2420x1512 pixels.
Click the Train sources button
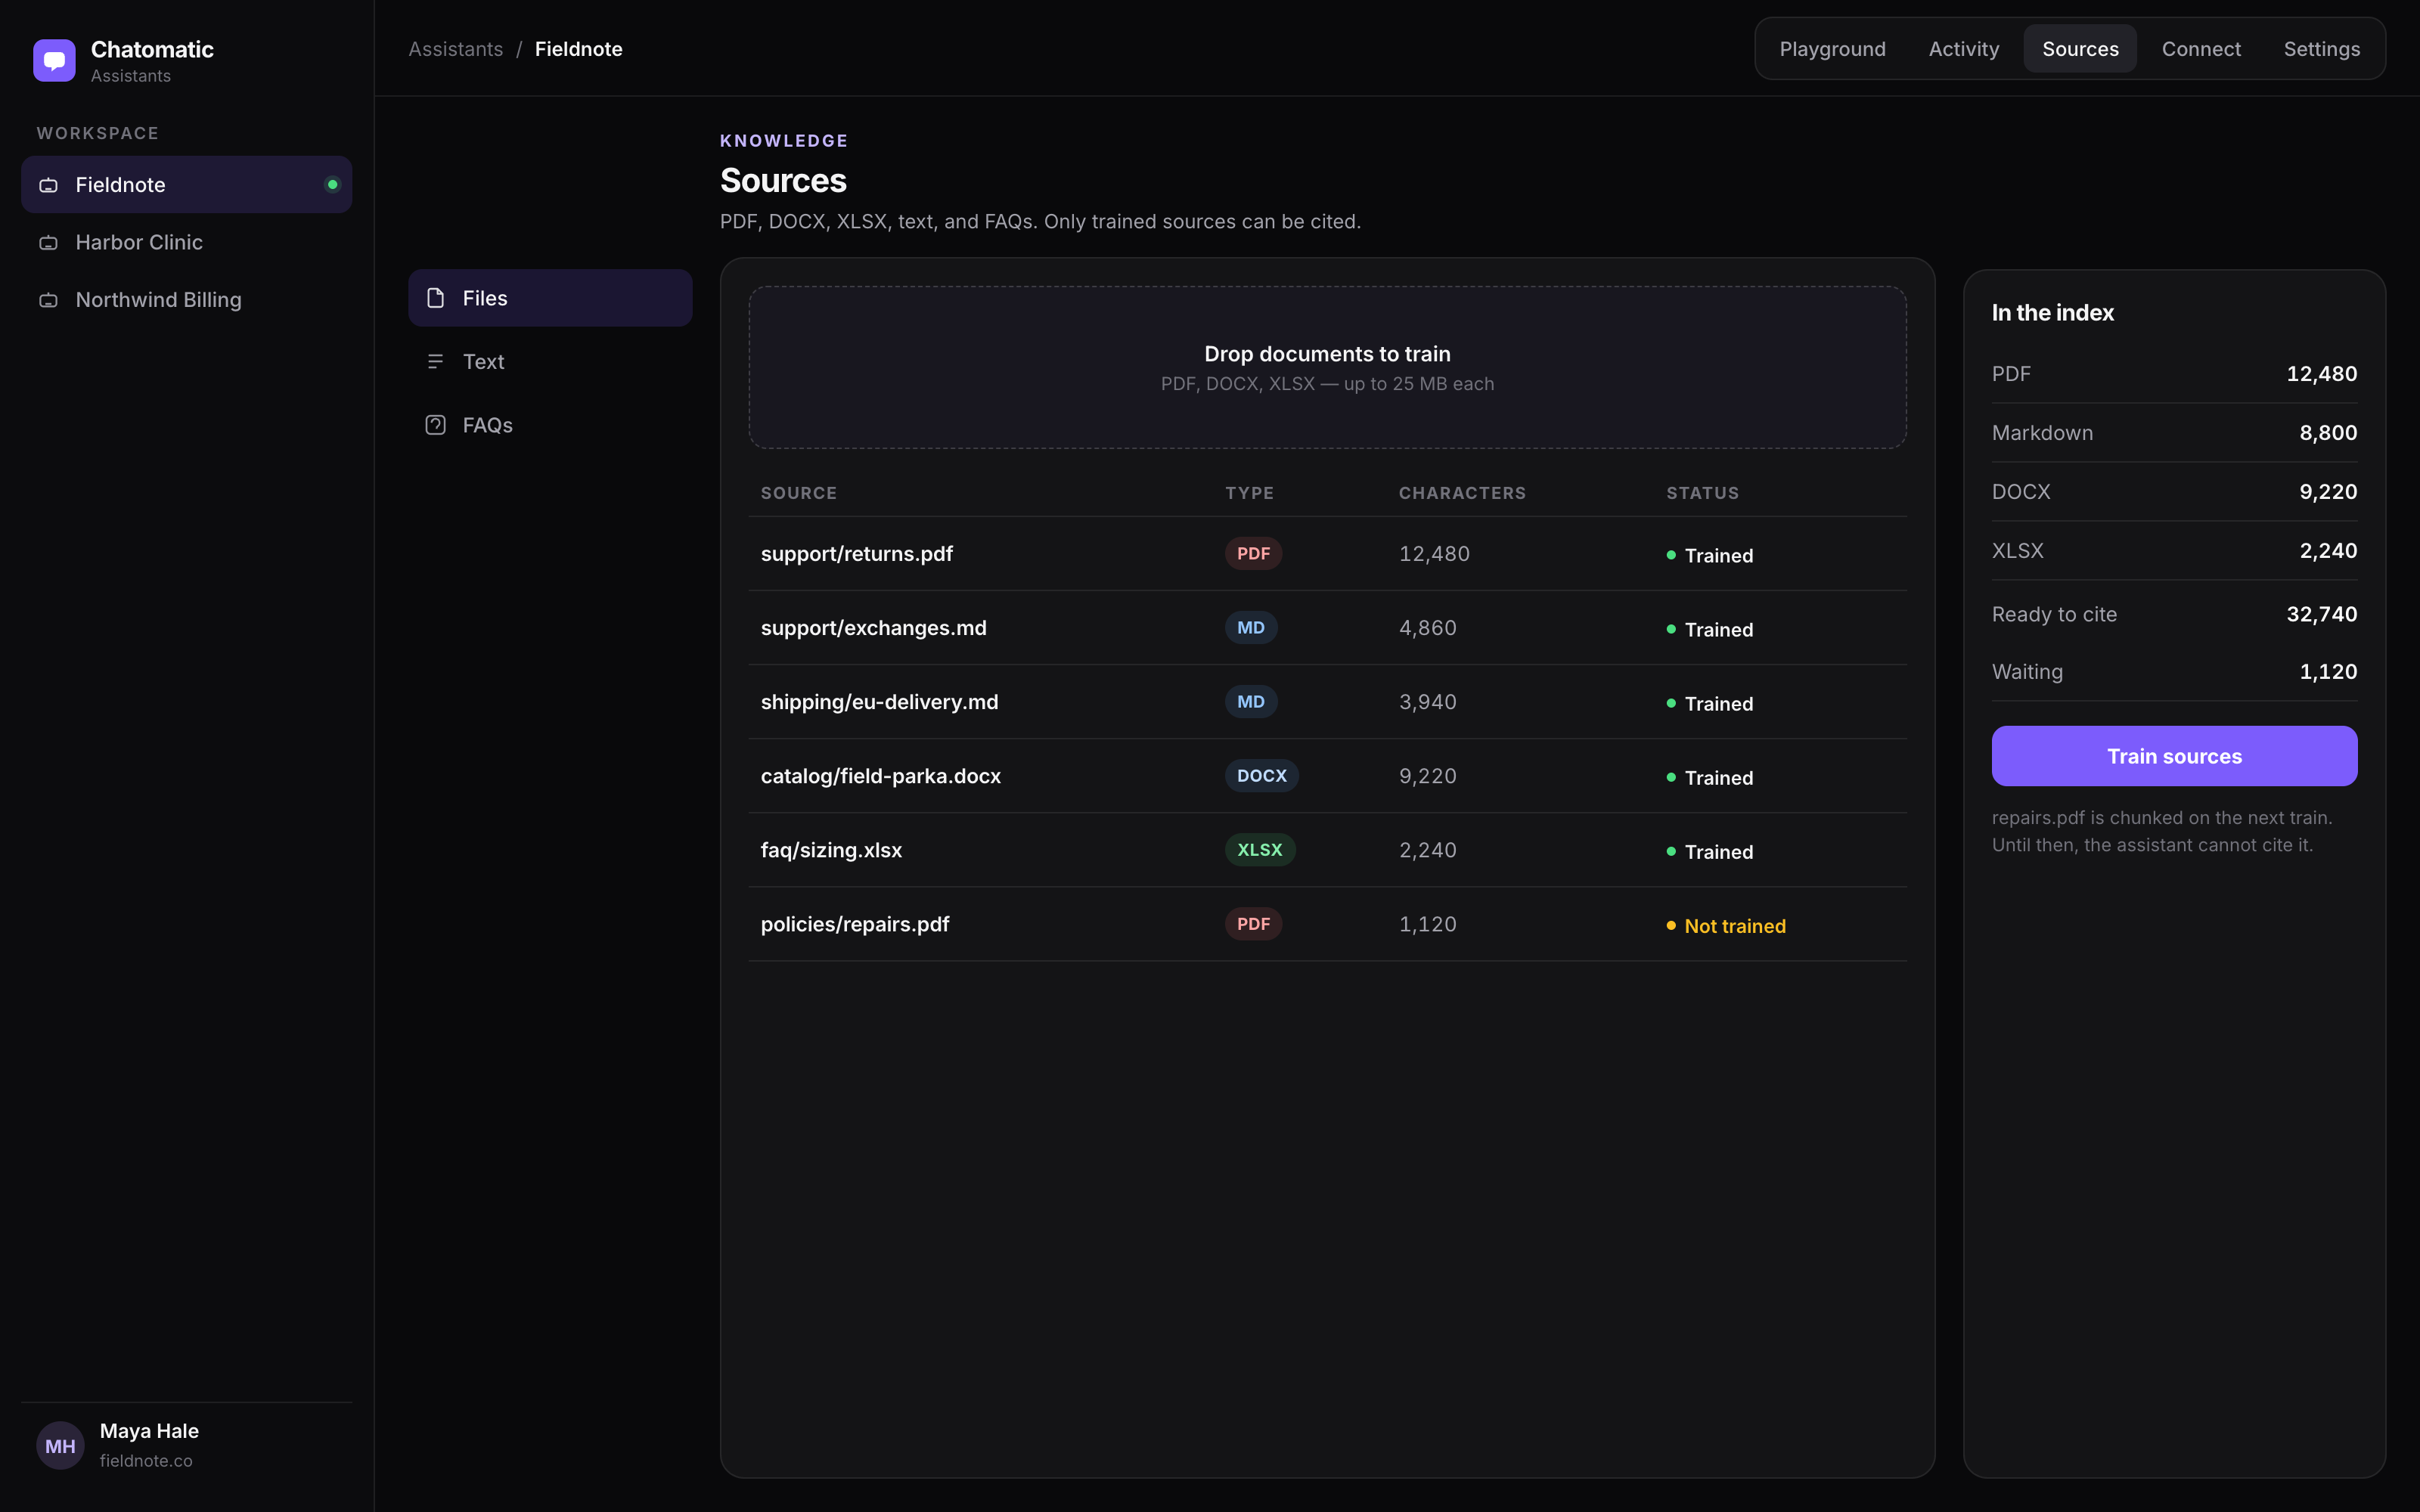tap(2174, 756)
